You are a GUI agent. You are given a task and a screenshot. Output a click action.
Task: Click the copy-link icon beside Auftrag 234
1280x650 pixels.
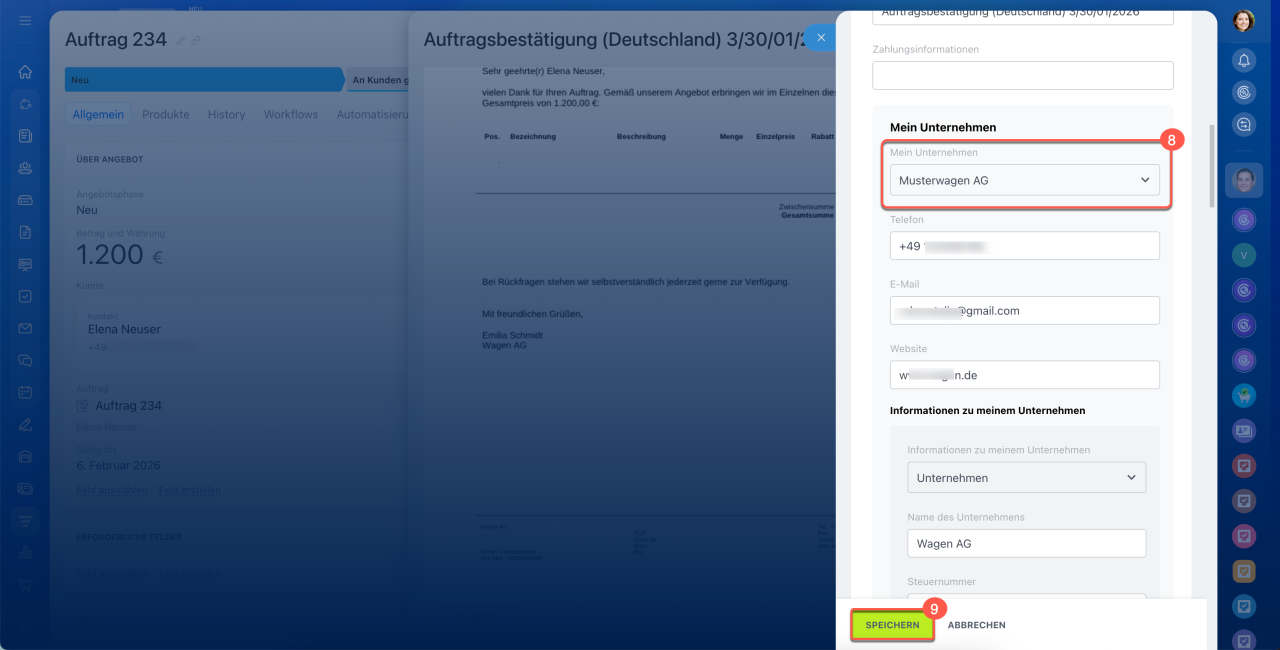coord(196,40)
